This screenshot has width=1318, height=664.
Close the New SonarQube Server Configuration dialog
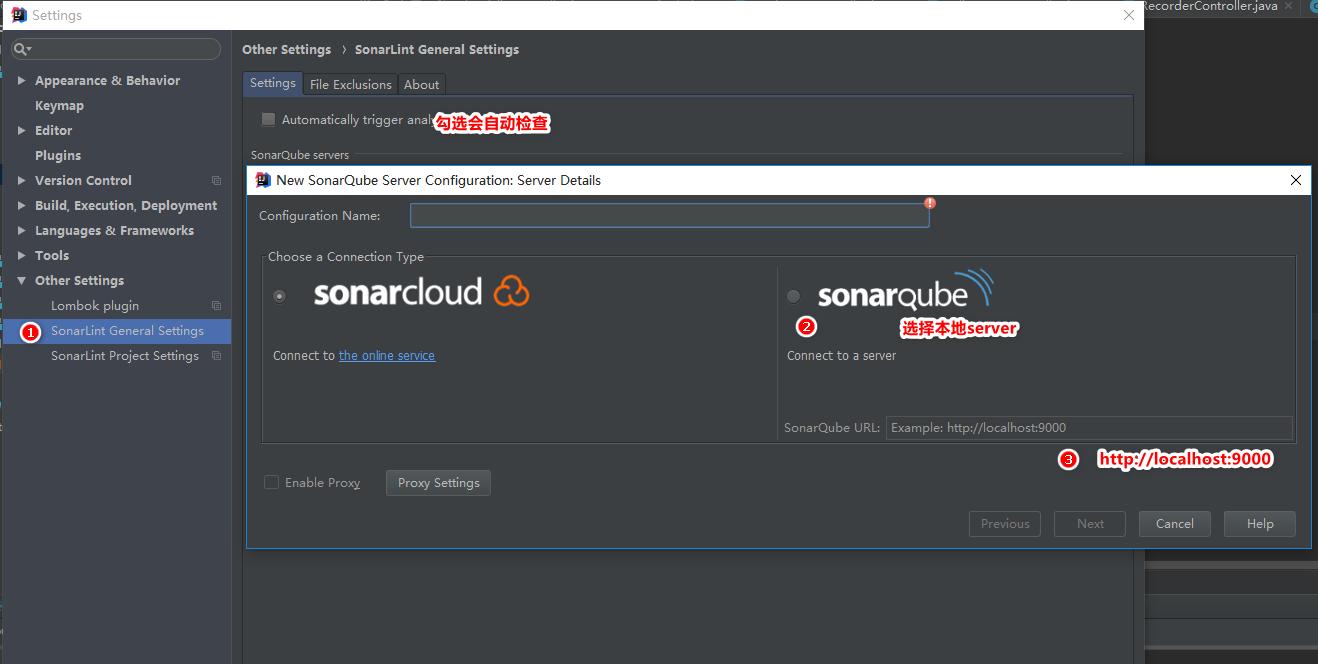[x=1296, y=180]
